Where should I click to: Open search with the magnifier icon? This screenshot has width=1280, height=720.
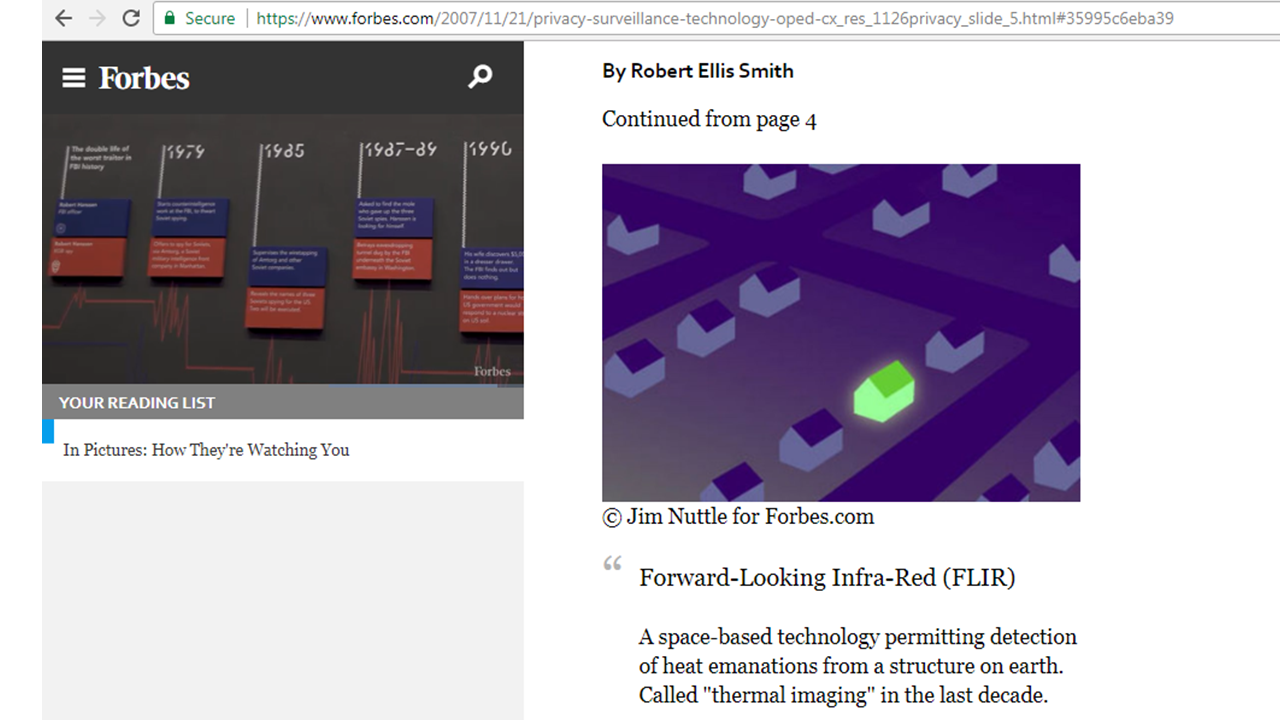[481, 77]
